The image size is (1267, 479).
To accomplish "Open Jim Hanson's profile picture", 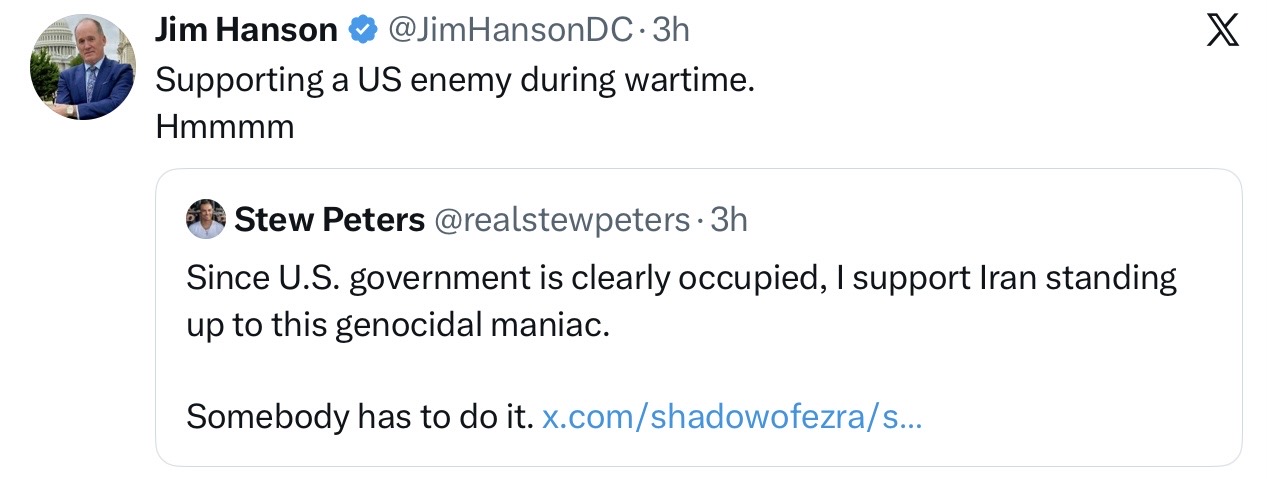I will click(x=82, y=68).
